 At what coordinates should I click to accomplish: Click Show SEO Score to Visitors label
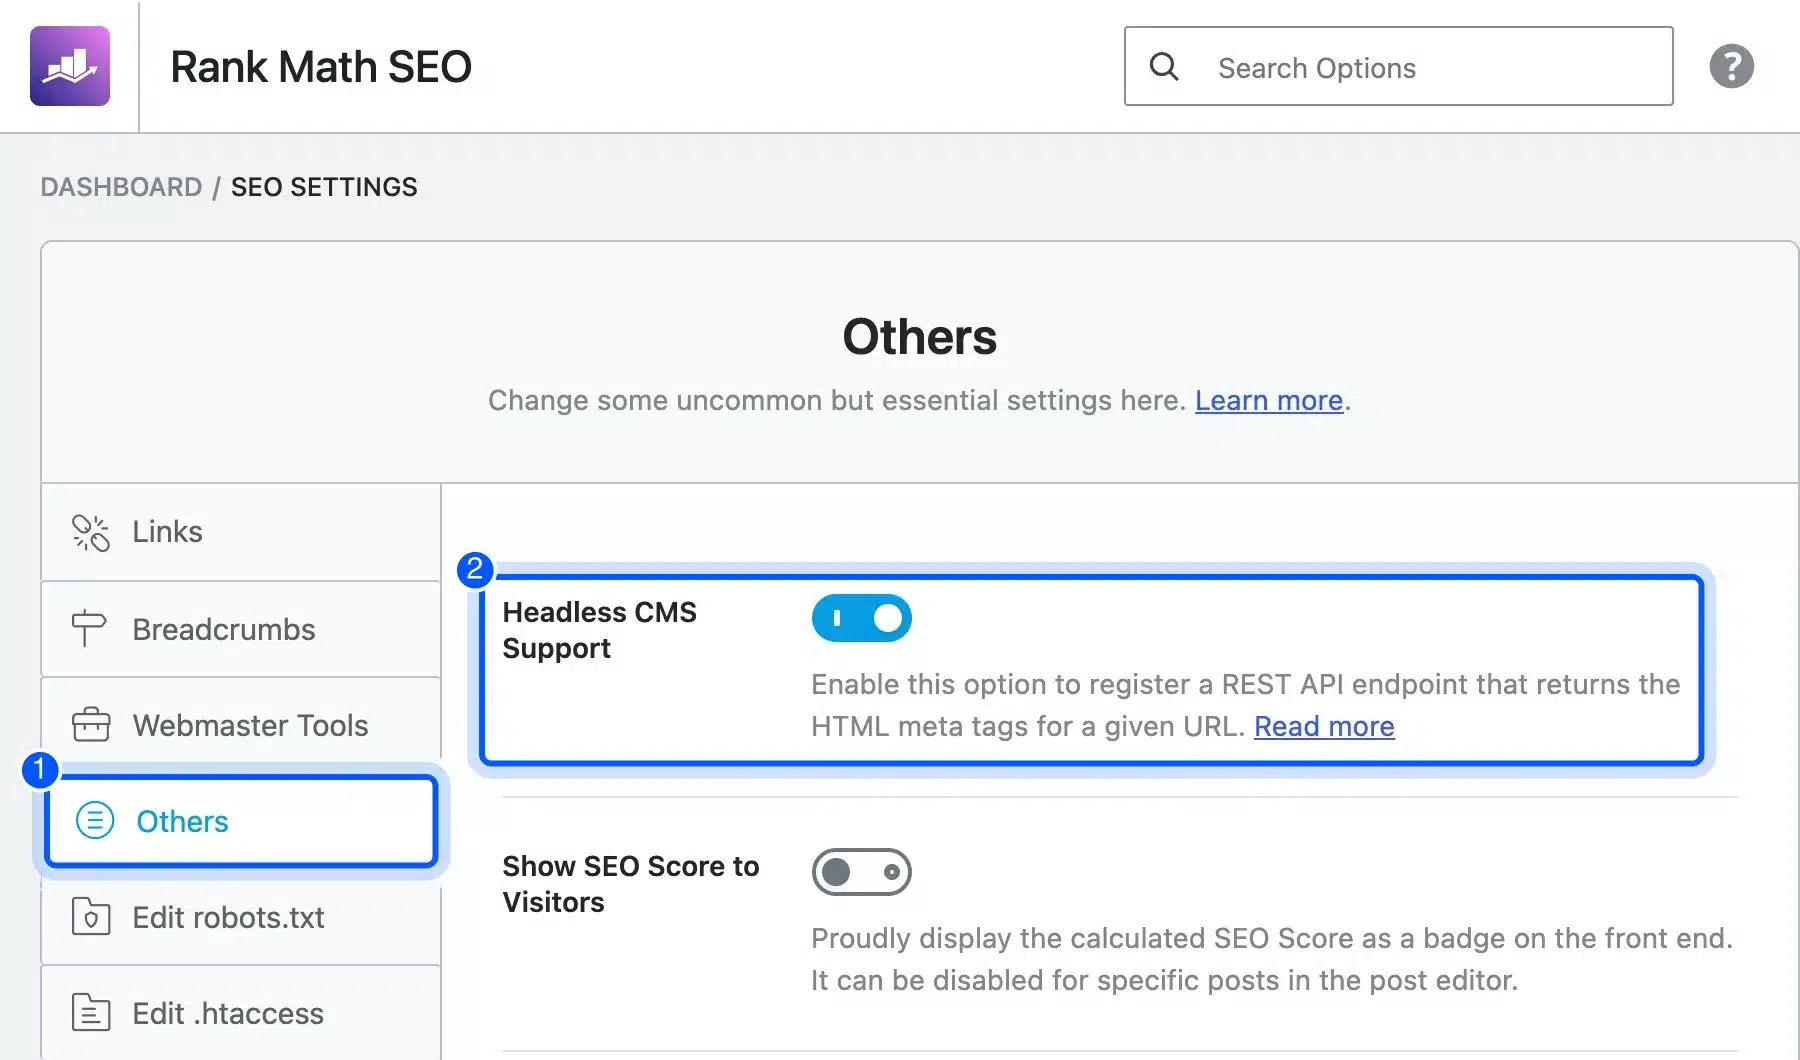630,884
